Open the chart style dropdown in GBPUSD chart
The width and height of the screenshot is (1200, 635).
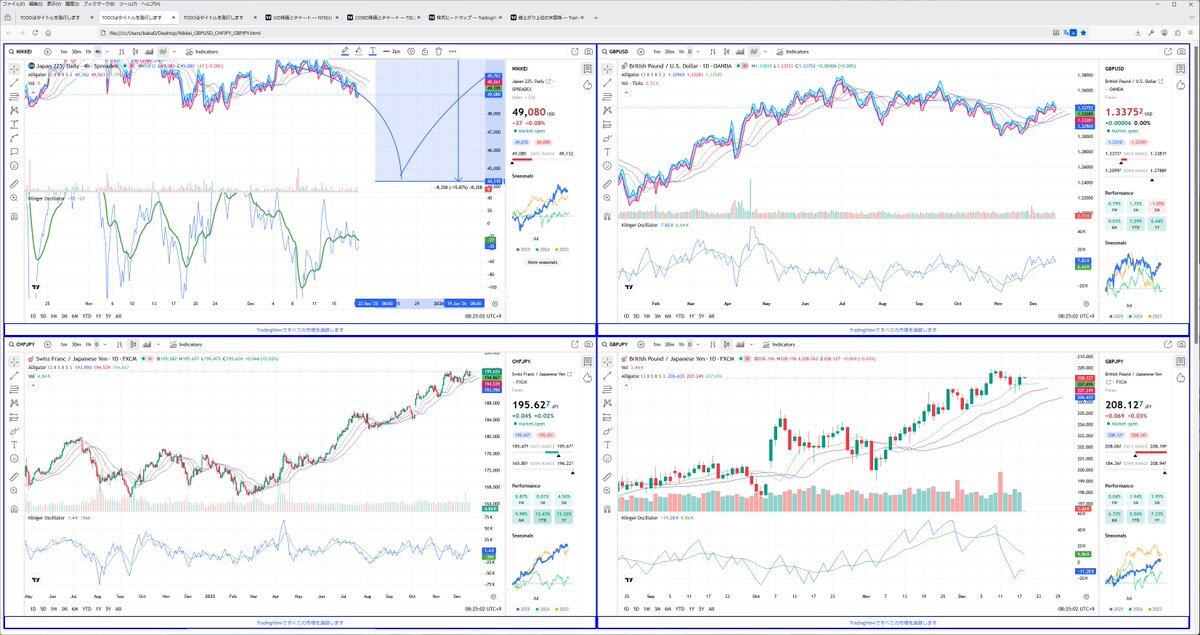coord(764,51)
